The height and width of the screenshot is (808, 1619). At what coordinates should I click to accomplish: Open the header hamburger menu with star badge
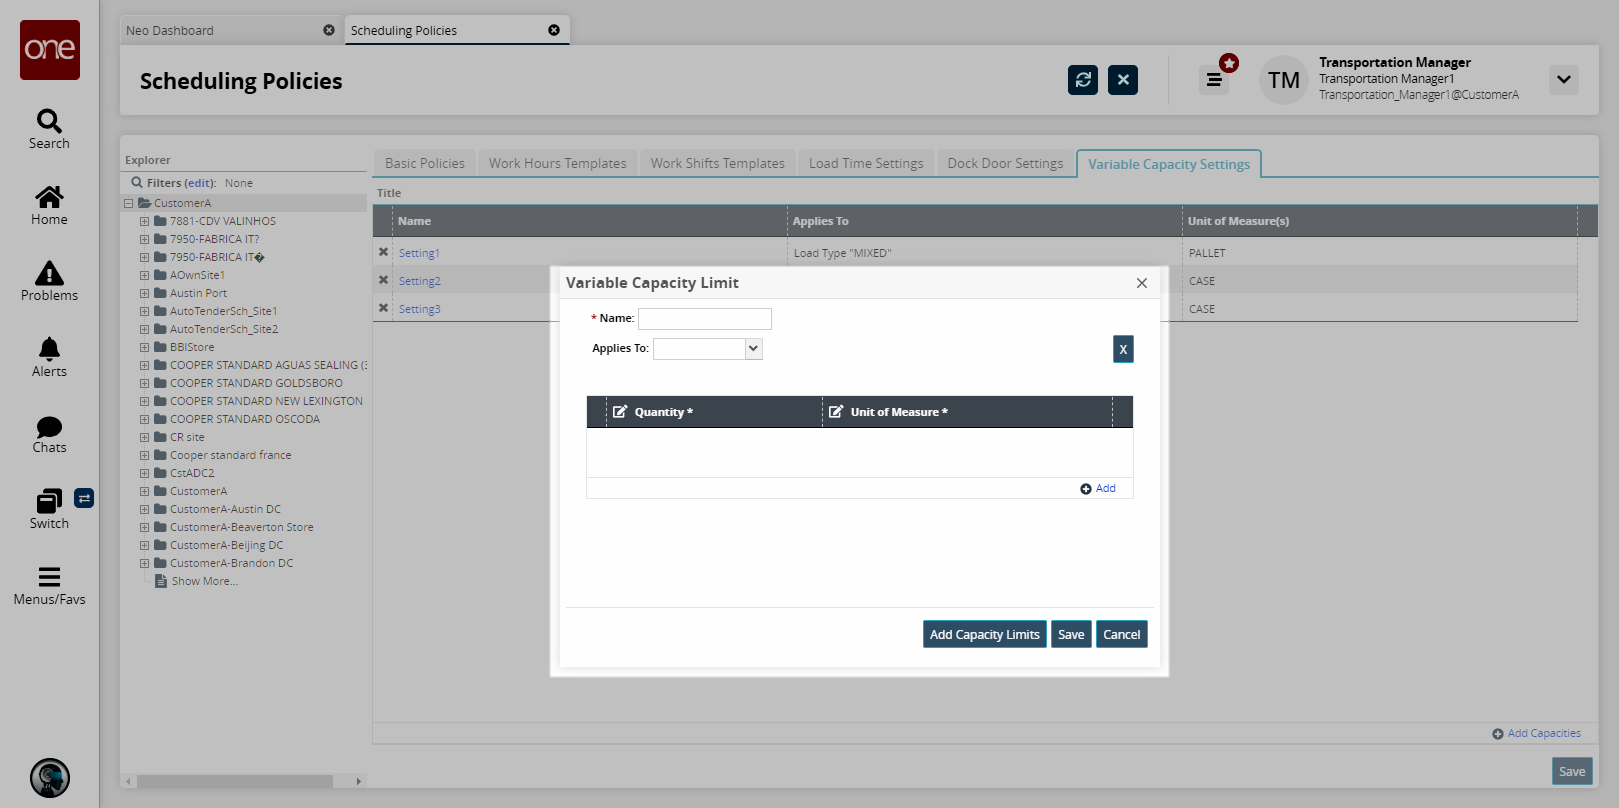(1214, 80)
